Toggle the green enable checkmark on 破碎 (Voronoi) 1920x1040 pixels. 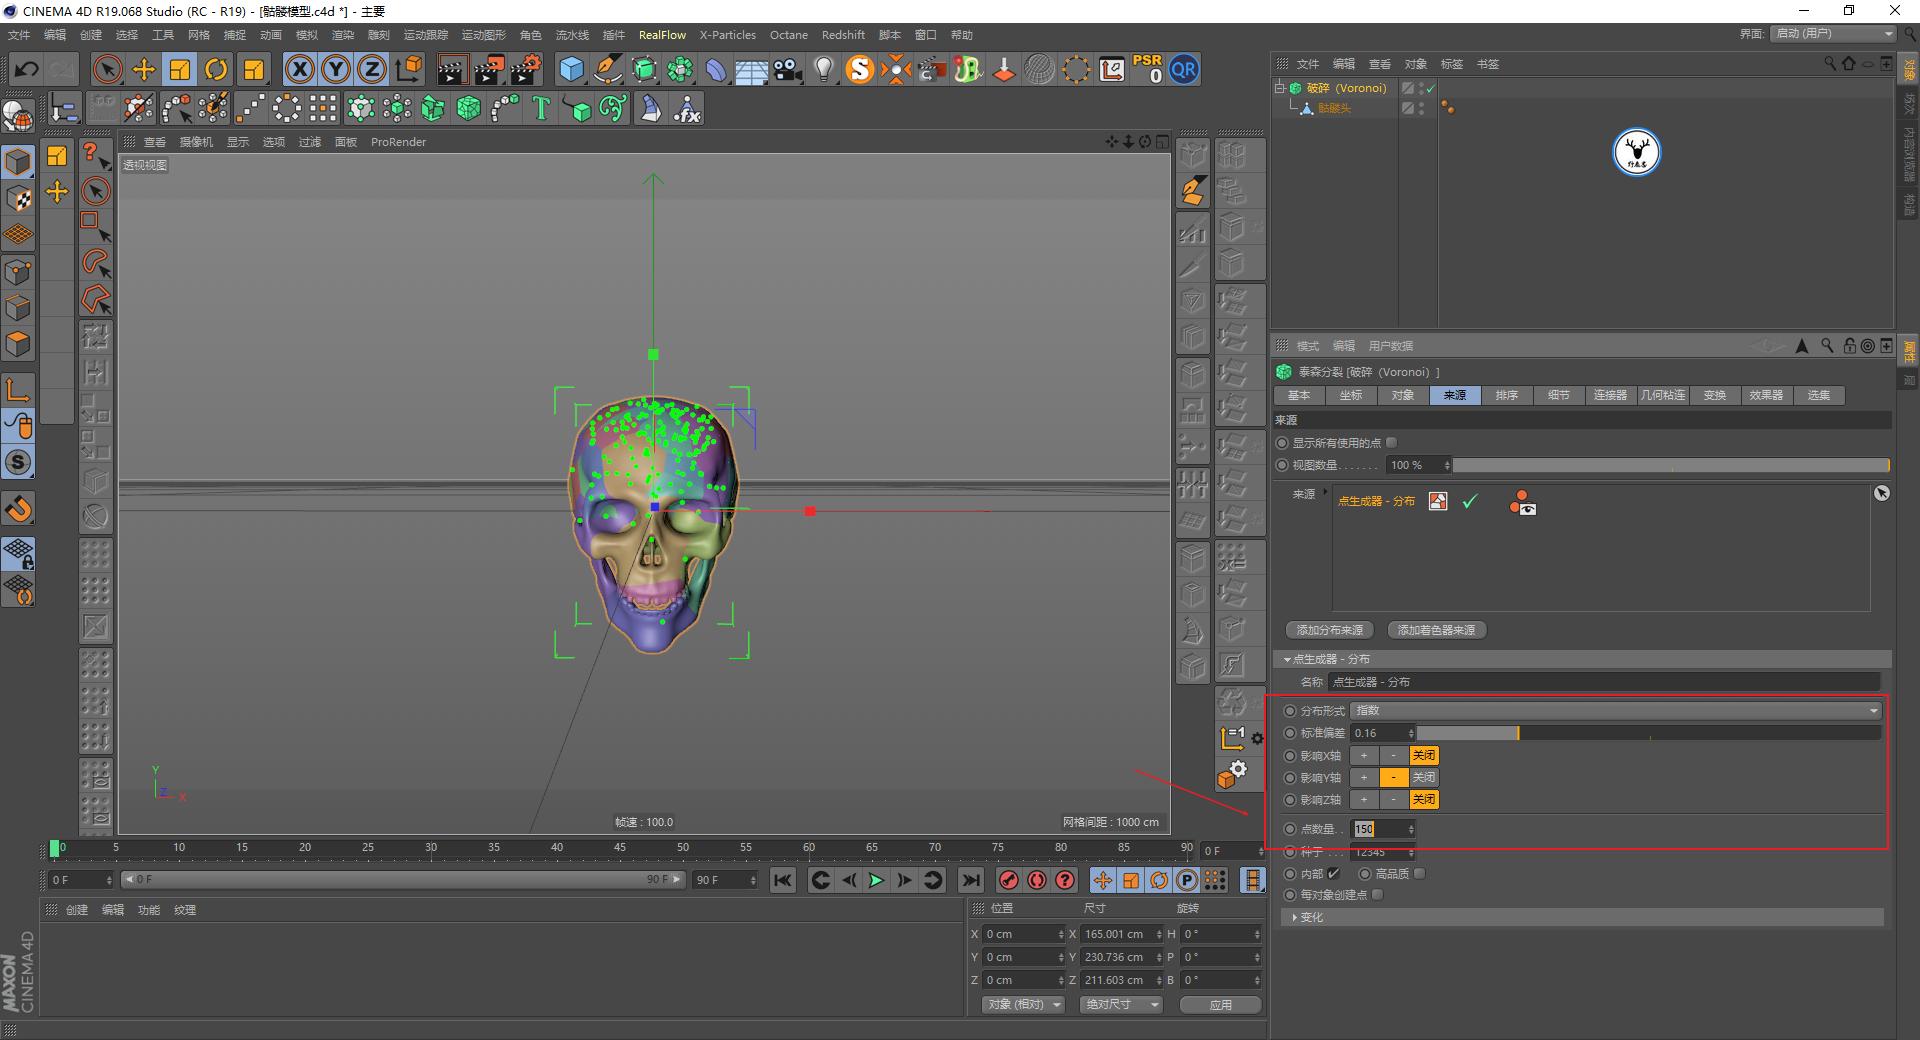point(1430,88)
